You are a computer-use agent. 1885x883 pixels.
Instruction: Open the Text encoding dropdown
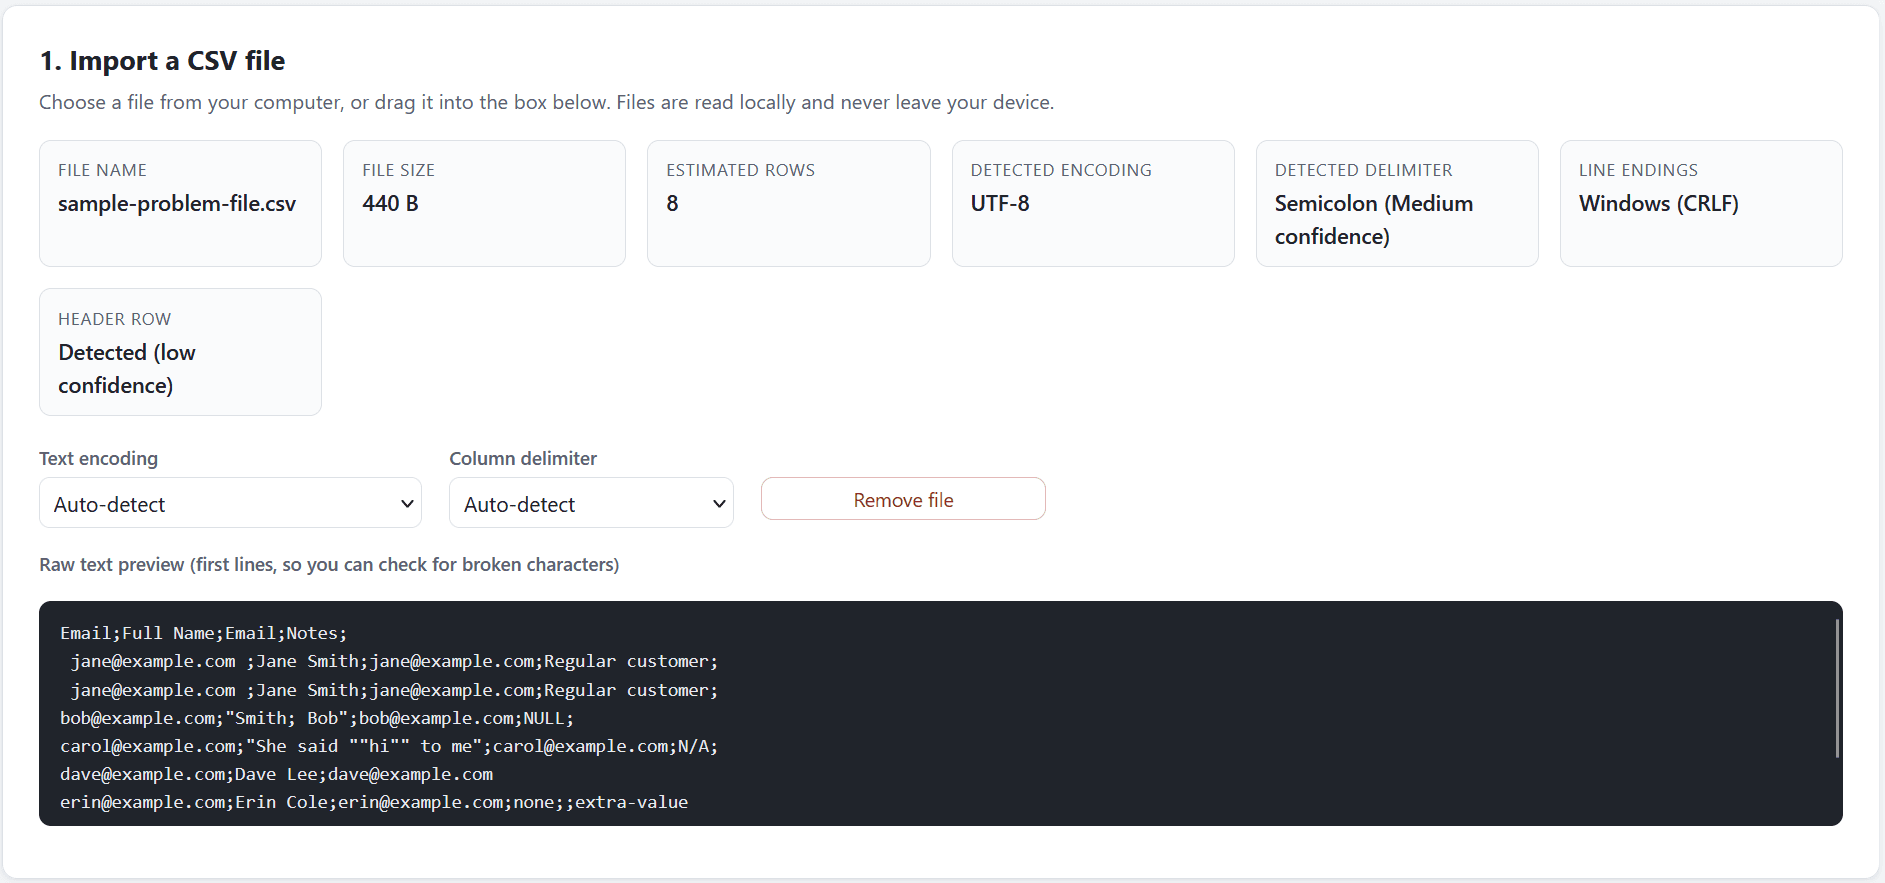pos(230,503)
